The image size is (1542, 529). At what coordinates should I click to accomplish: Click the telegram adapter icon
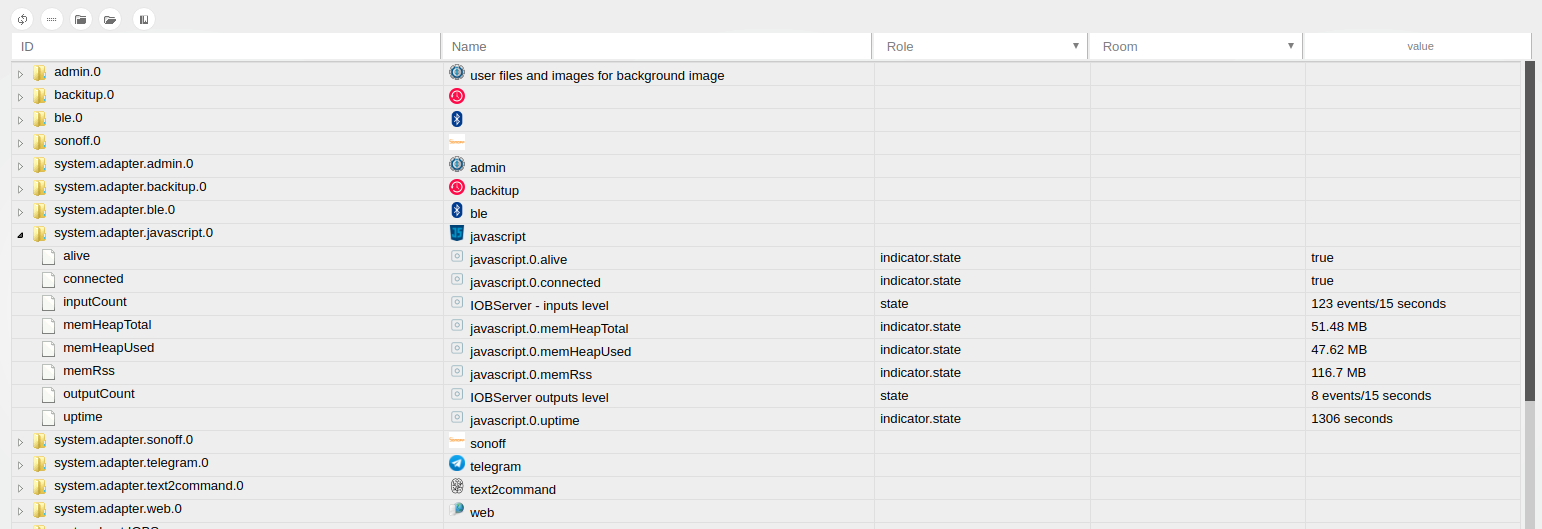pos(457,464)
